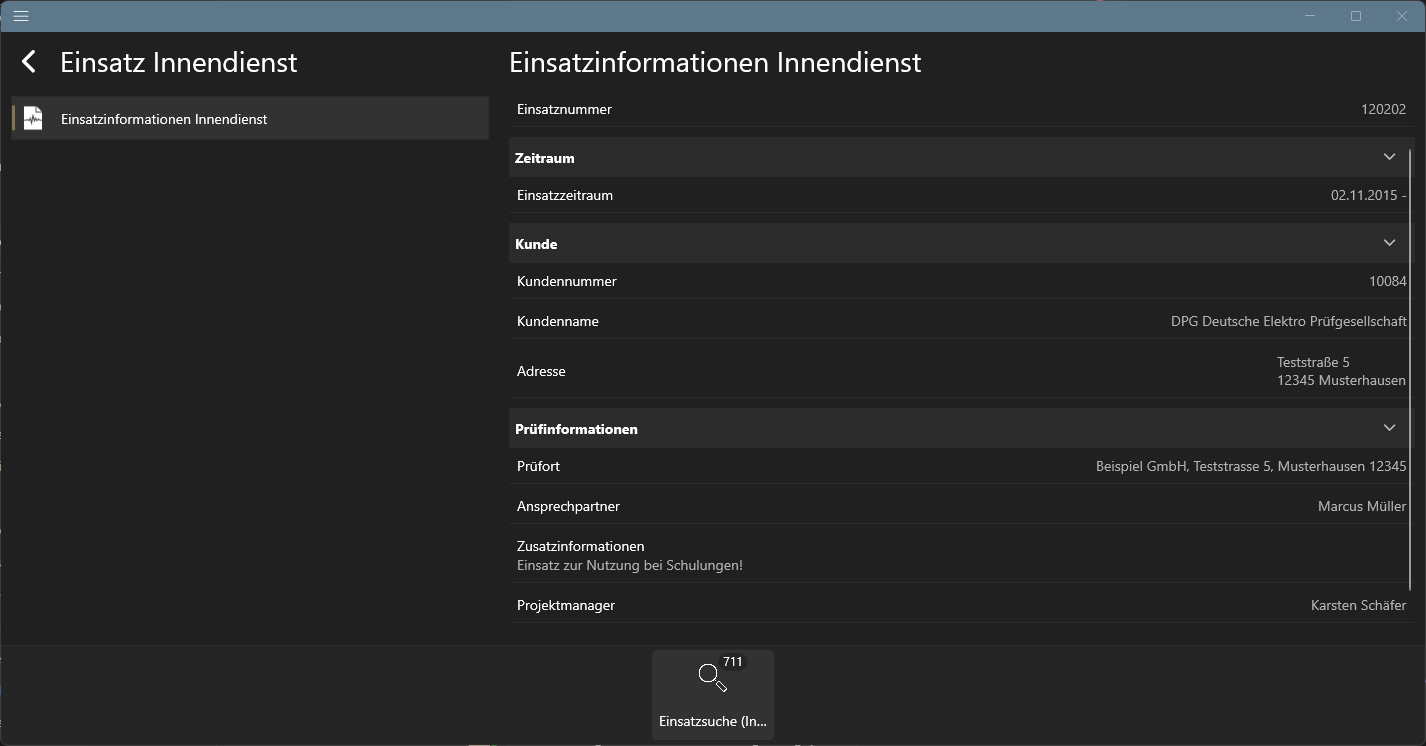Viewport: 1426px width, 746px height.
Task: Click the DPG Deutsche Elektro Prüfgesellschaft name
Action: (x=1289, y=322)
